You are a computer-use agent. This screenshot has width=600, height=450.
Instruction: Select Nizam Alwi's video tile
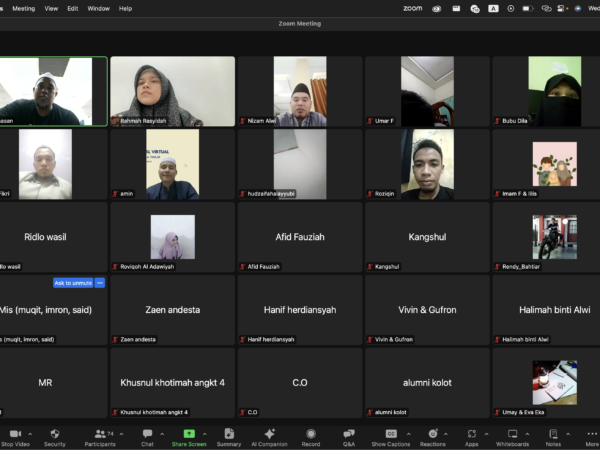[x=300, y=91]
